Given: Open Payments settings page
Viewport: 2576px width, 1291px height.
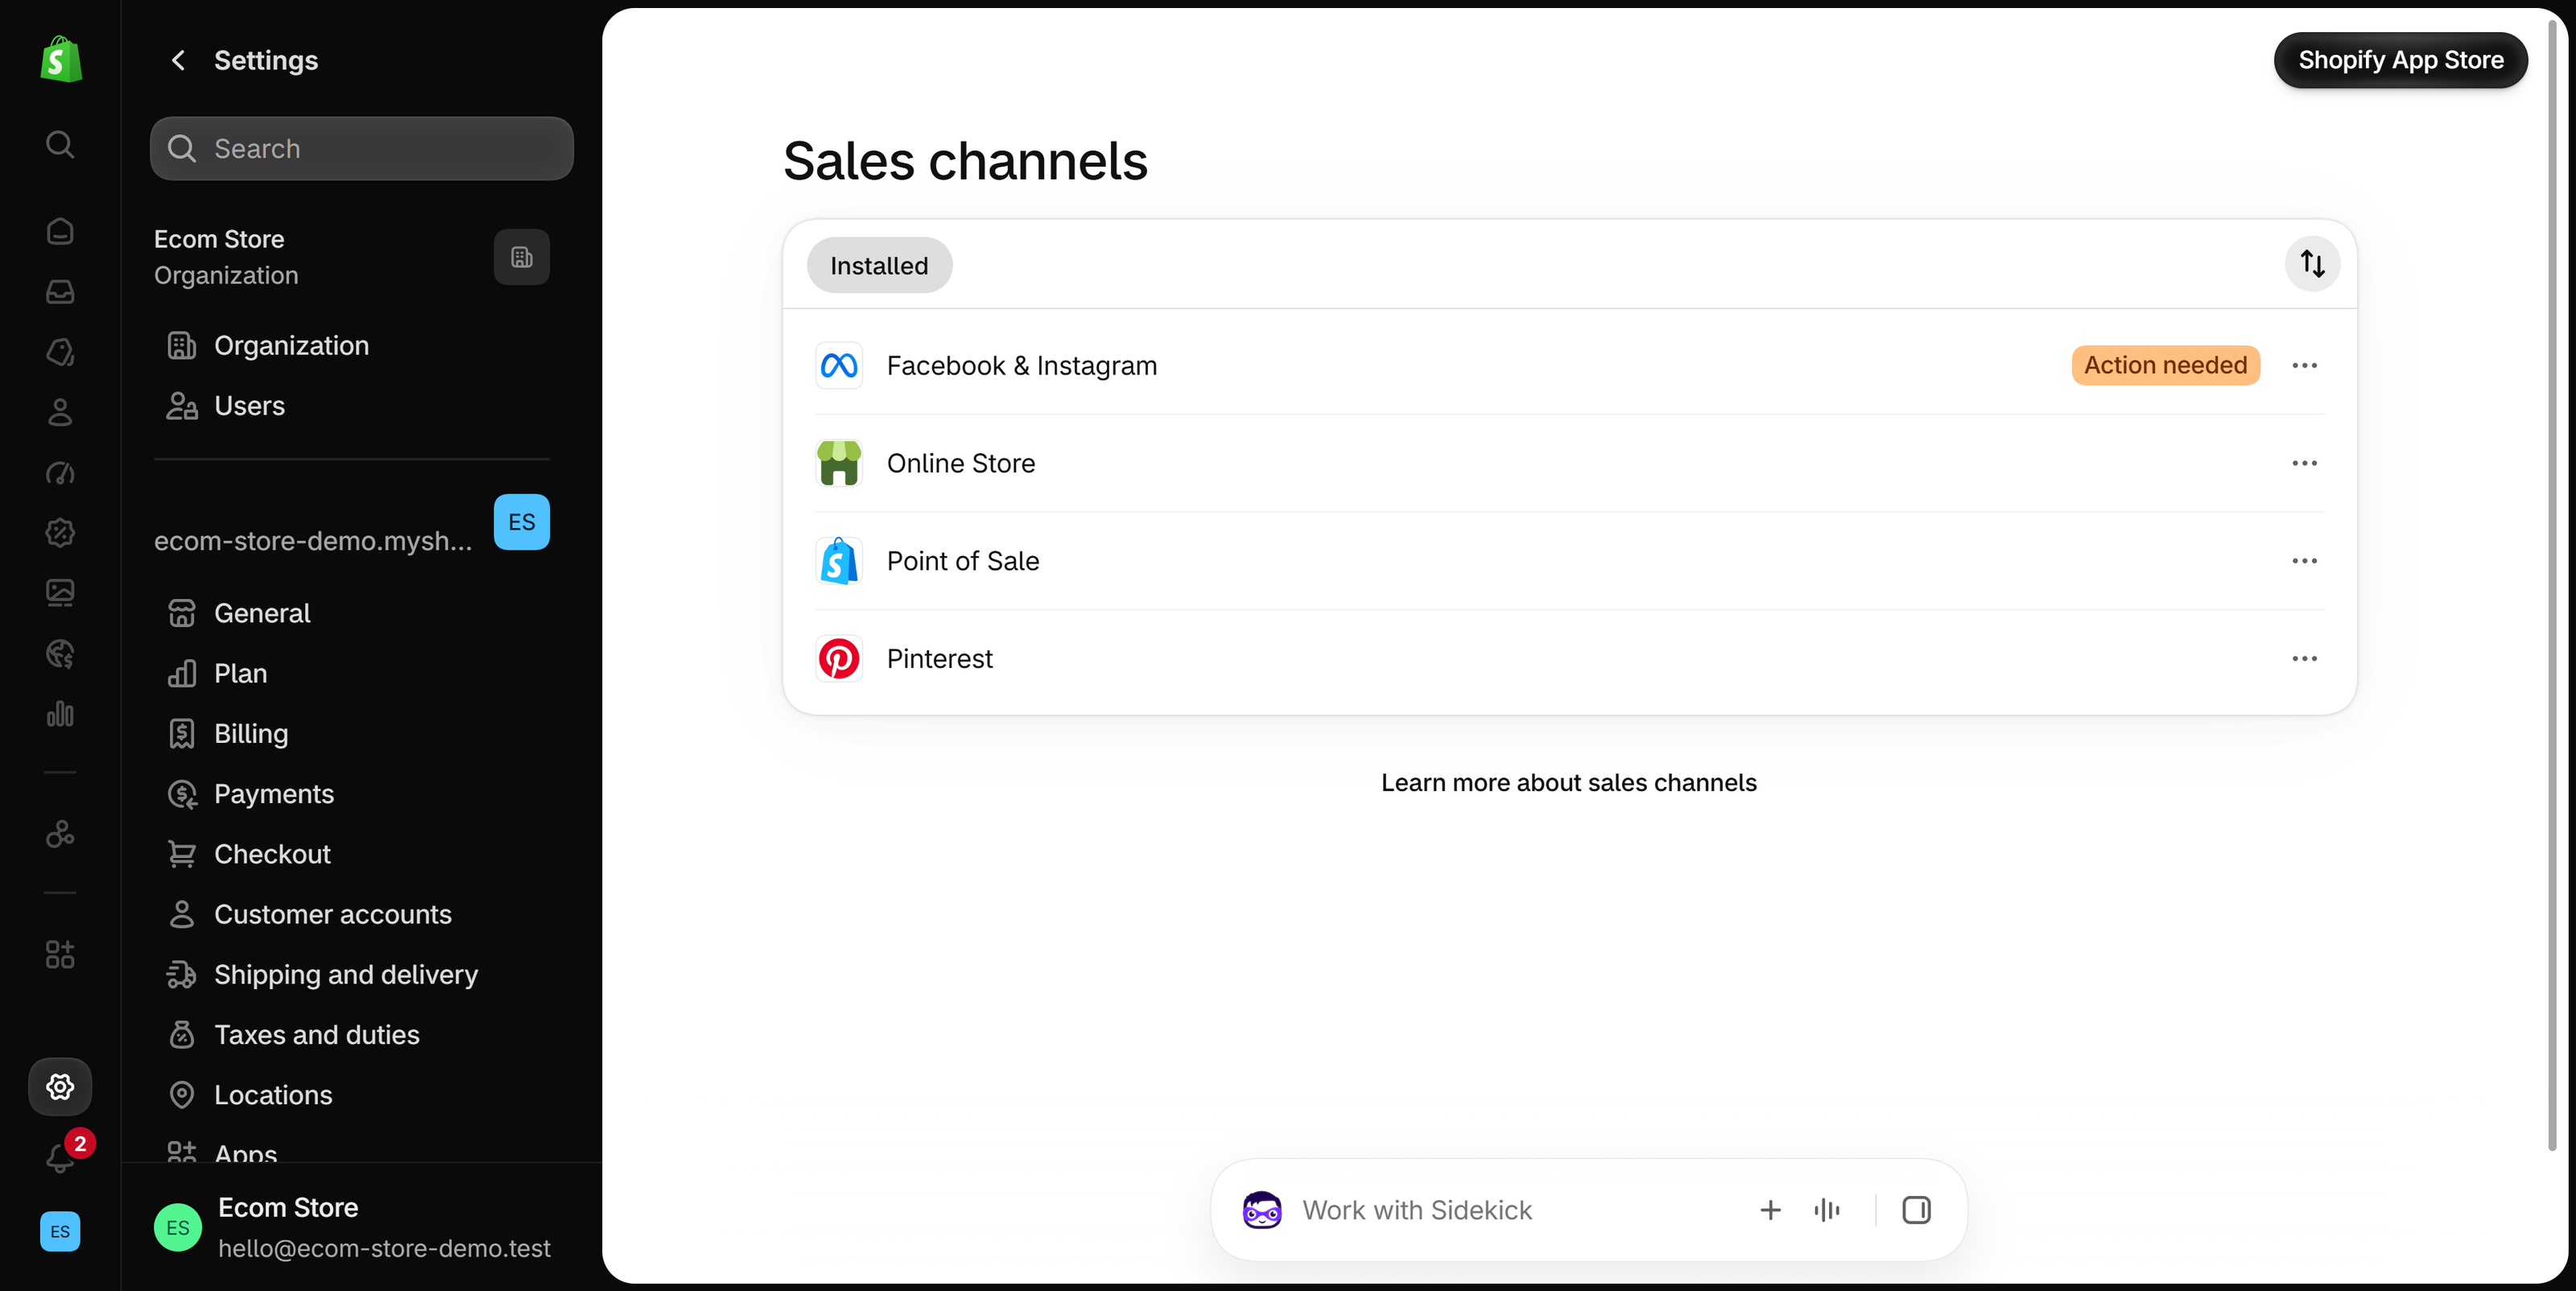Looking at the screenshot, I should click(x=351, y=794).
